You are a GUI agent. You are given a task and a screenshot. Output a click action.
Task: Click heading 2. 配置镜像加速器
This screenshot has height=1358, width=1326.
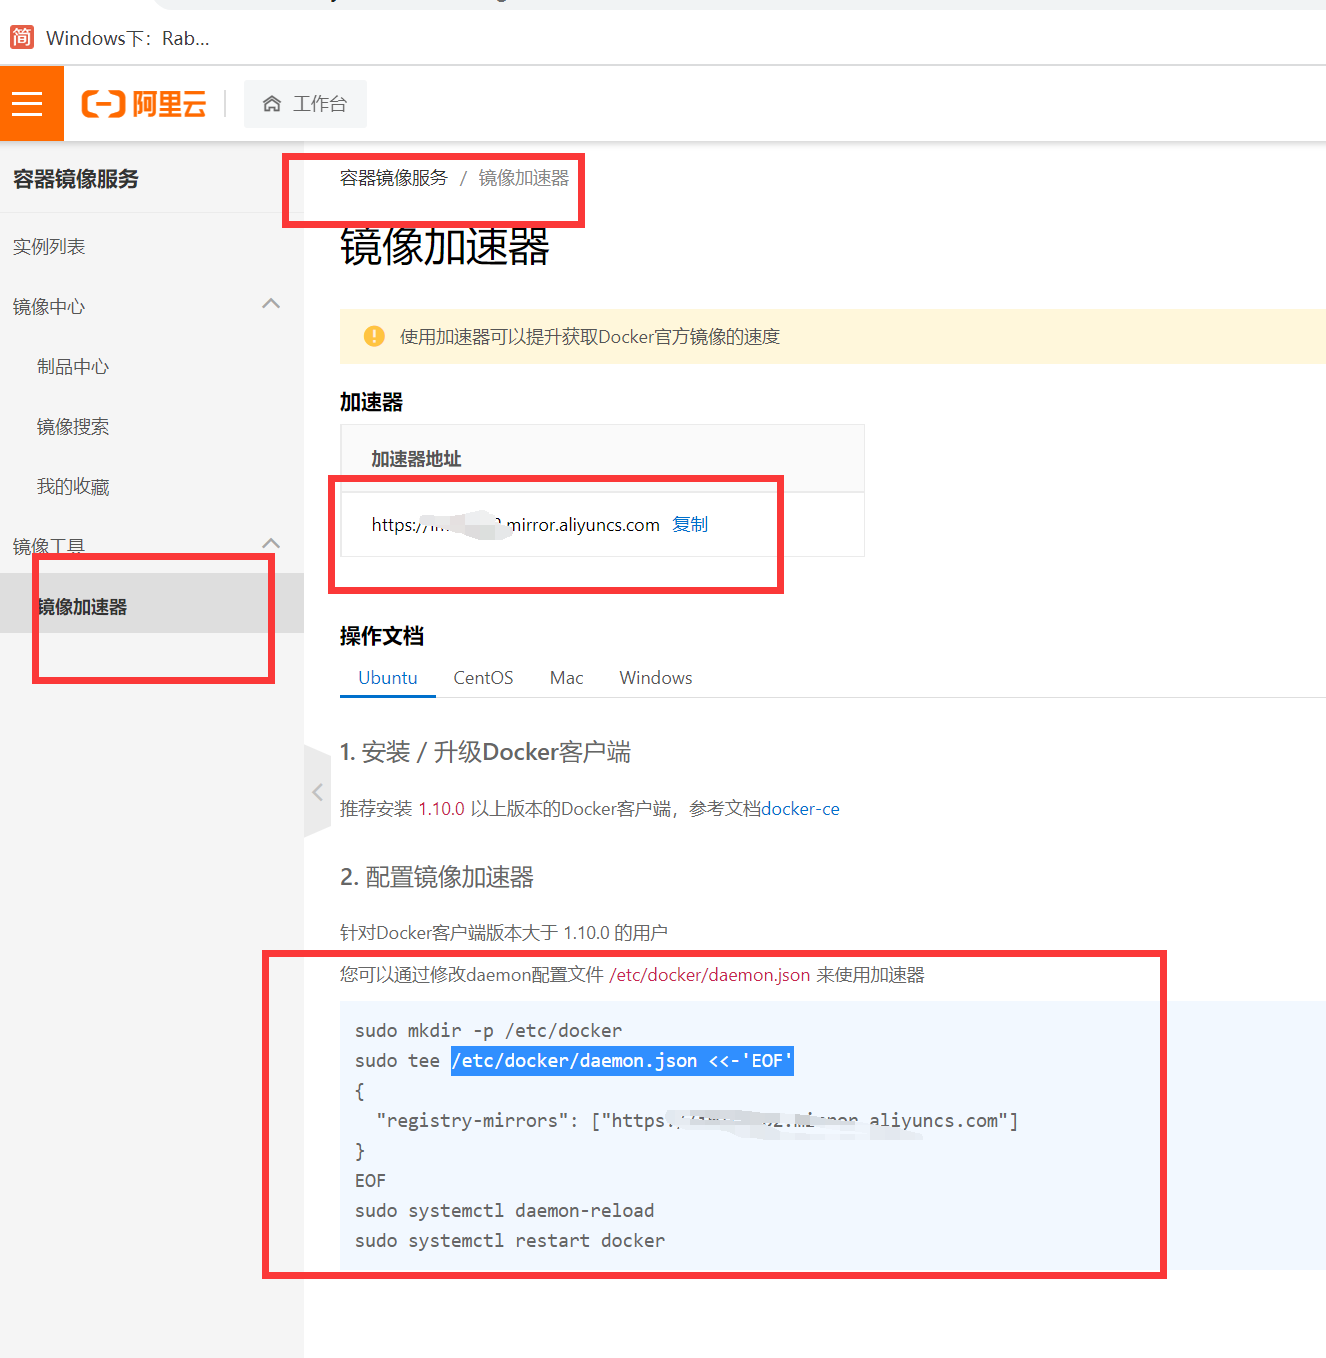click(x=437, y=877)
